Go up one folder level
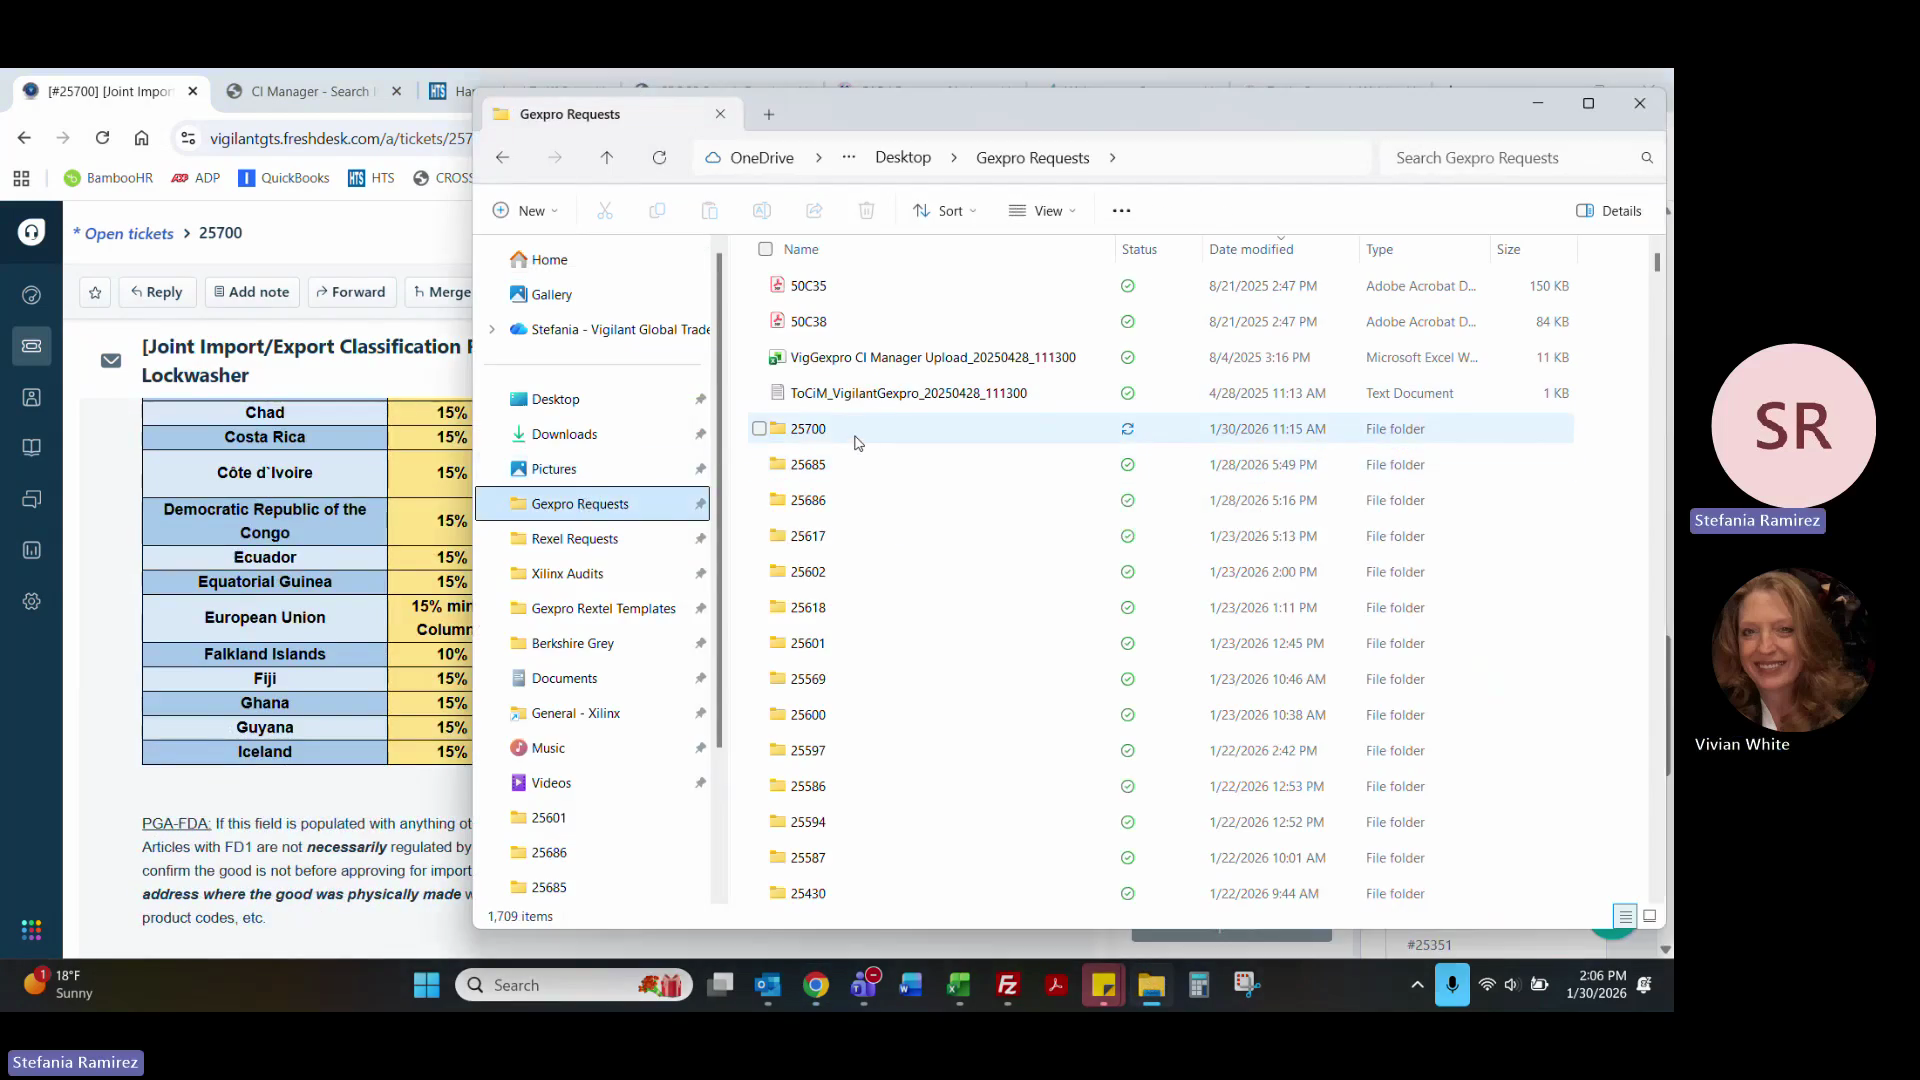This screenshot has height=1080, width=1920. coord(607,158)
